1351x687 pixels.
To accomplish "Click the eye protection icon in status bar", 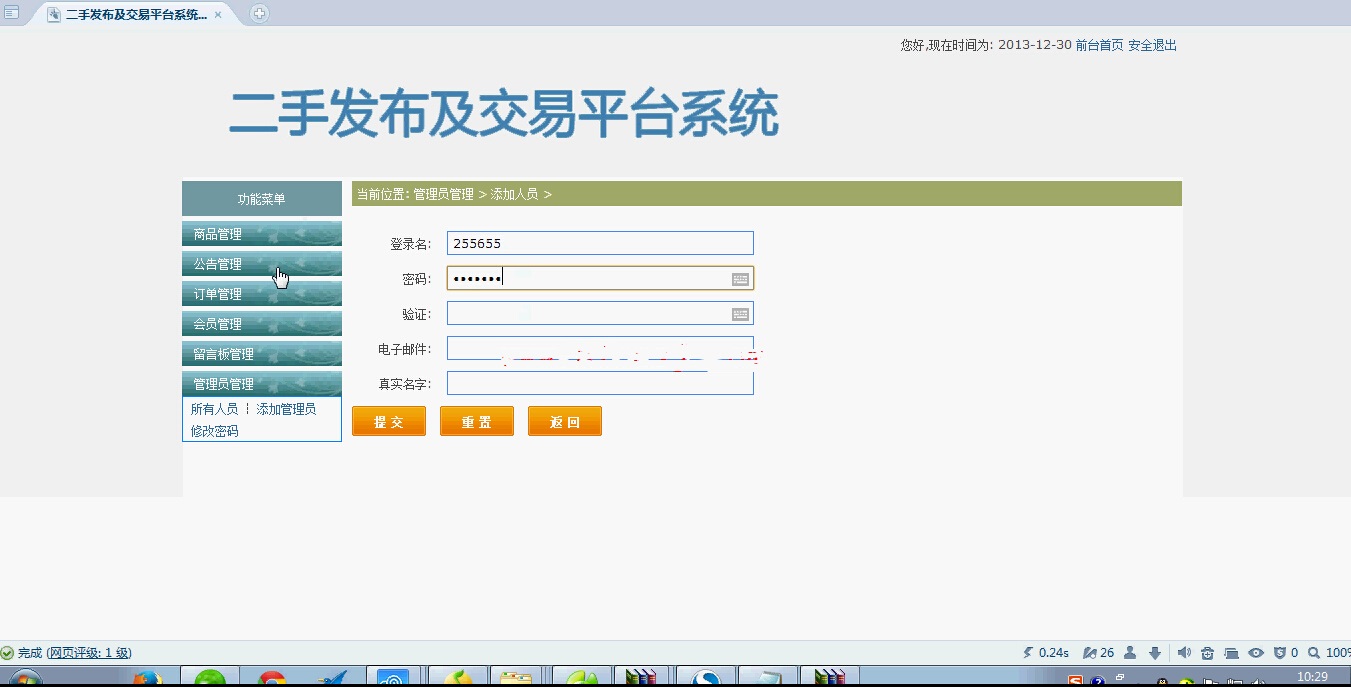I will point(1256,653).
